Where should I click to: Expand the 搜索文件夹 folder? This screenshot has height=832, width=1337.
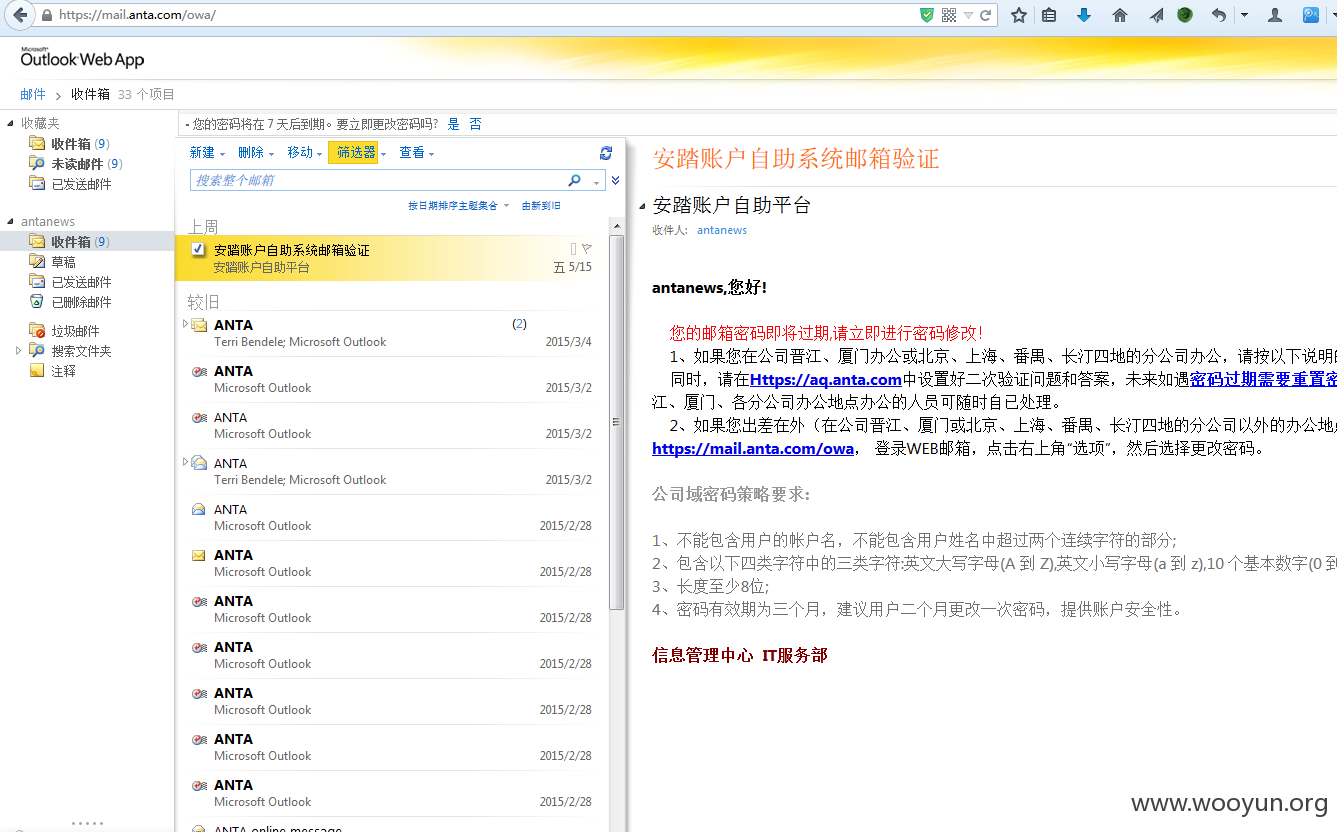click(18, 351)
